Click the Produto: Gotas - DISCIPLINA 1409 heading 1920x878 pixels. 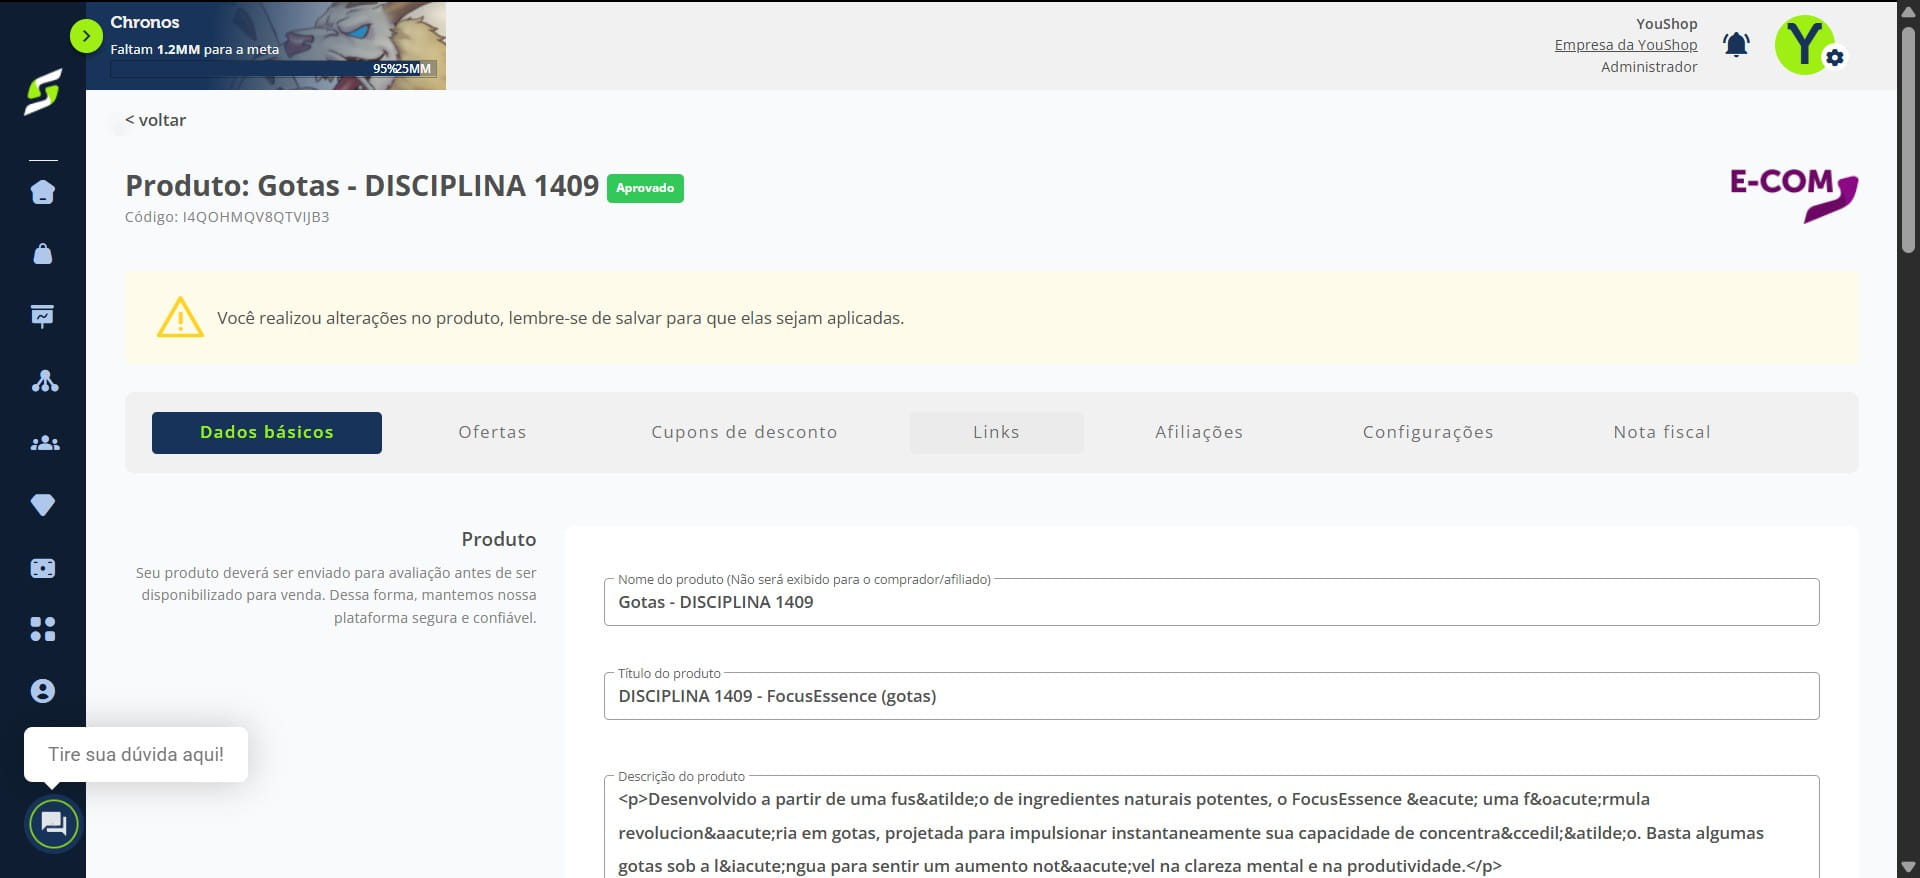tap(362, 186)
